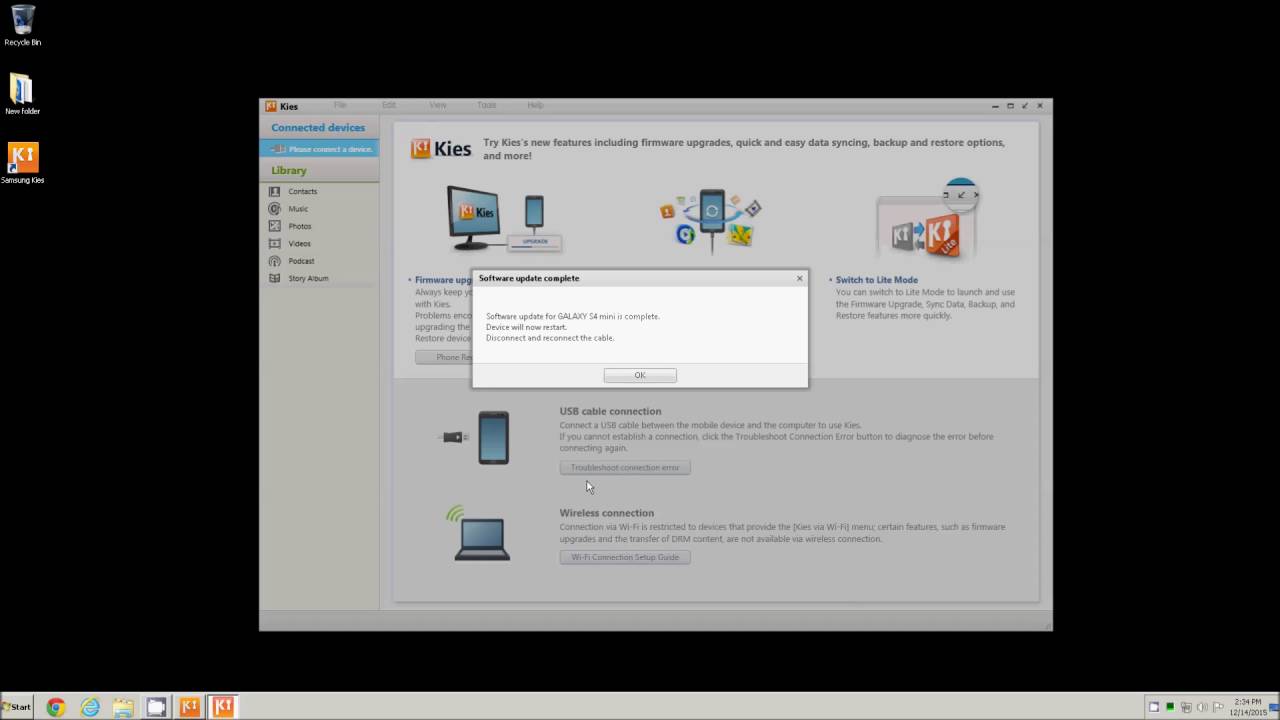Open the Help menu in Kies
The image size is (1280, 720).
point(535,105)
